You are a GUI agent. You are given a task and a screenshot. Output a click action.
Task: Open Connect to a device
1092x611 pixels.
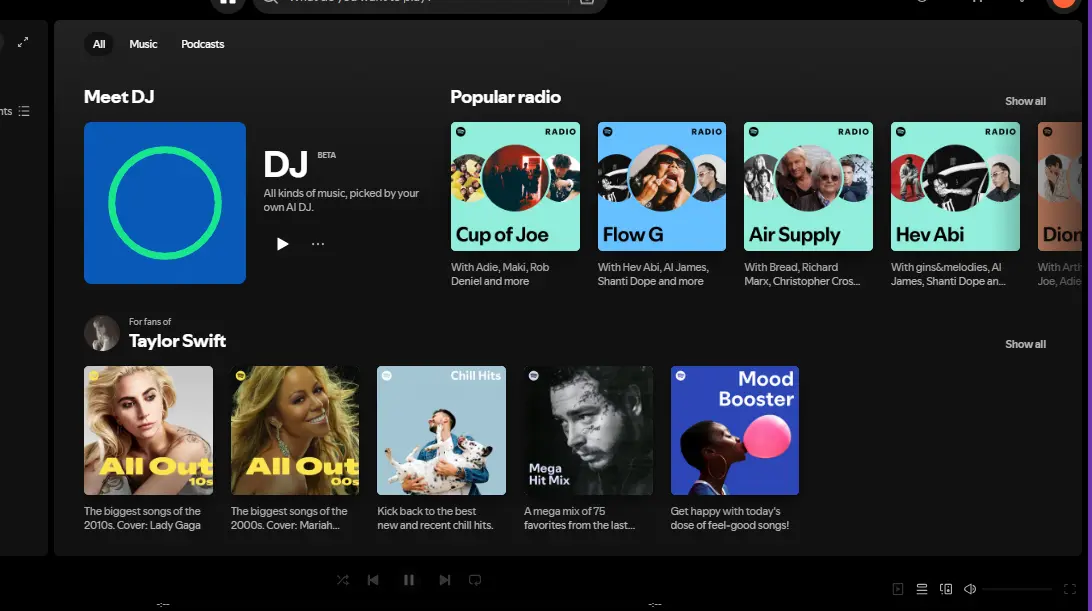pyautogui.click(x=946, y=589)
